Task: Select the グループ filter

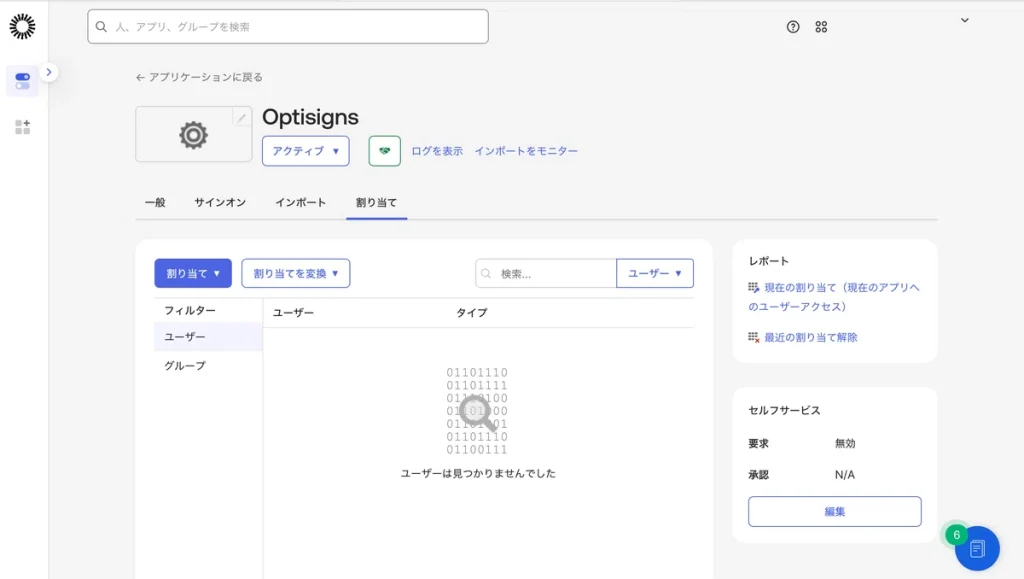Action: 185,366
